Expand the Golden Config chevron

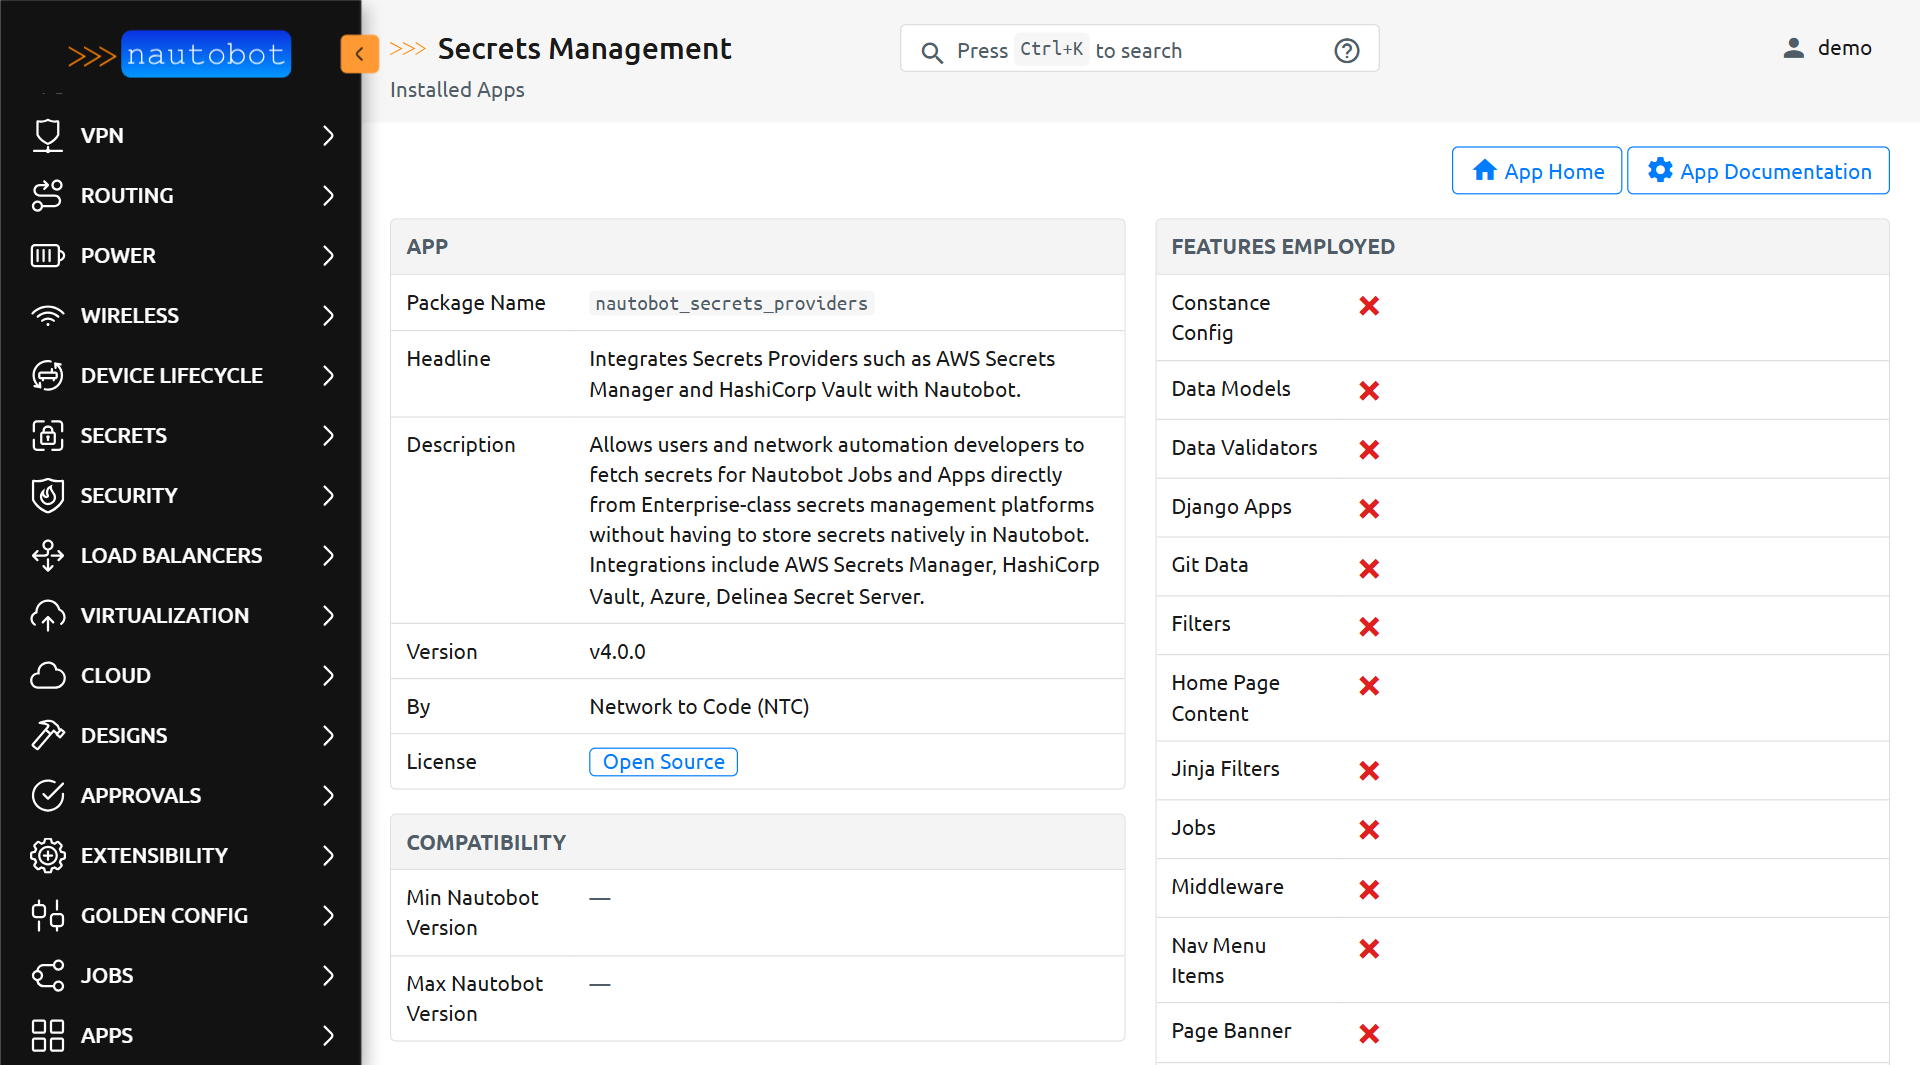328,915
